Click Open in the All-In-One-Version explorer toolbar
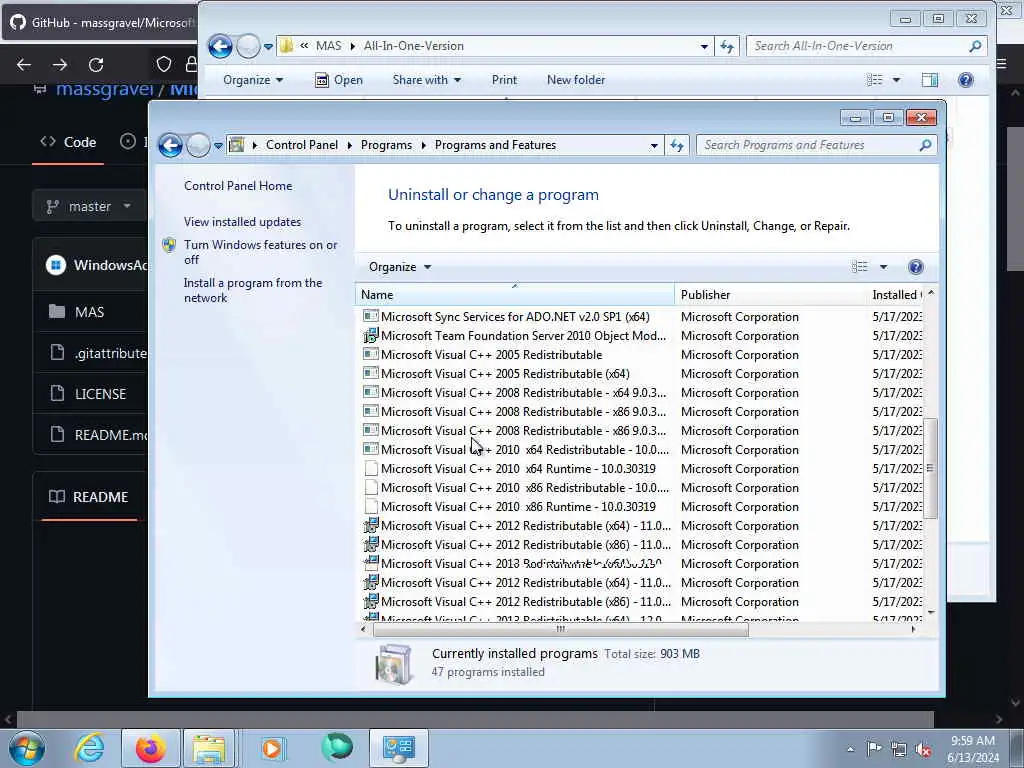The width and height of the screenshot is (1024, 768). (339, 80)
